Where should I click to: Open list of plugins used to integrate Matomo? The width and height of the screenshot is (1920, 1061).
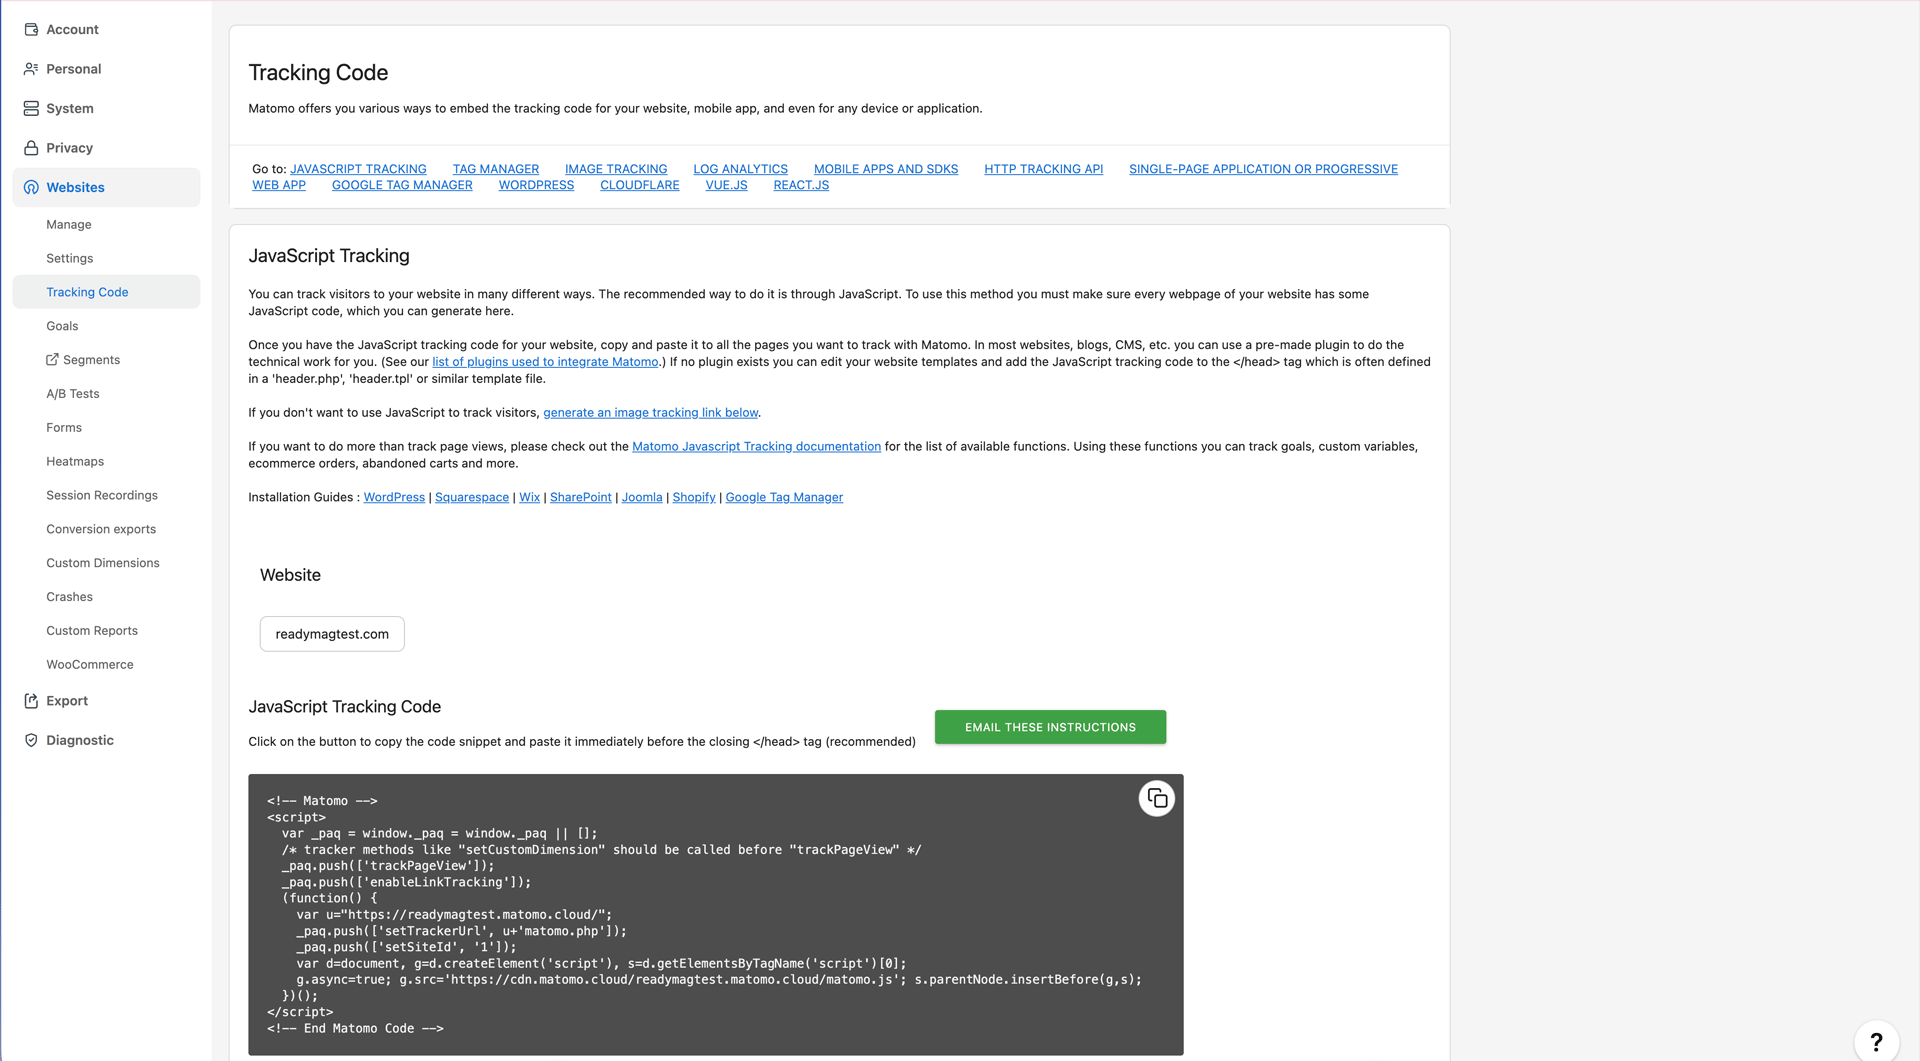click(545, 362)
